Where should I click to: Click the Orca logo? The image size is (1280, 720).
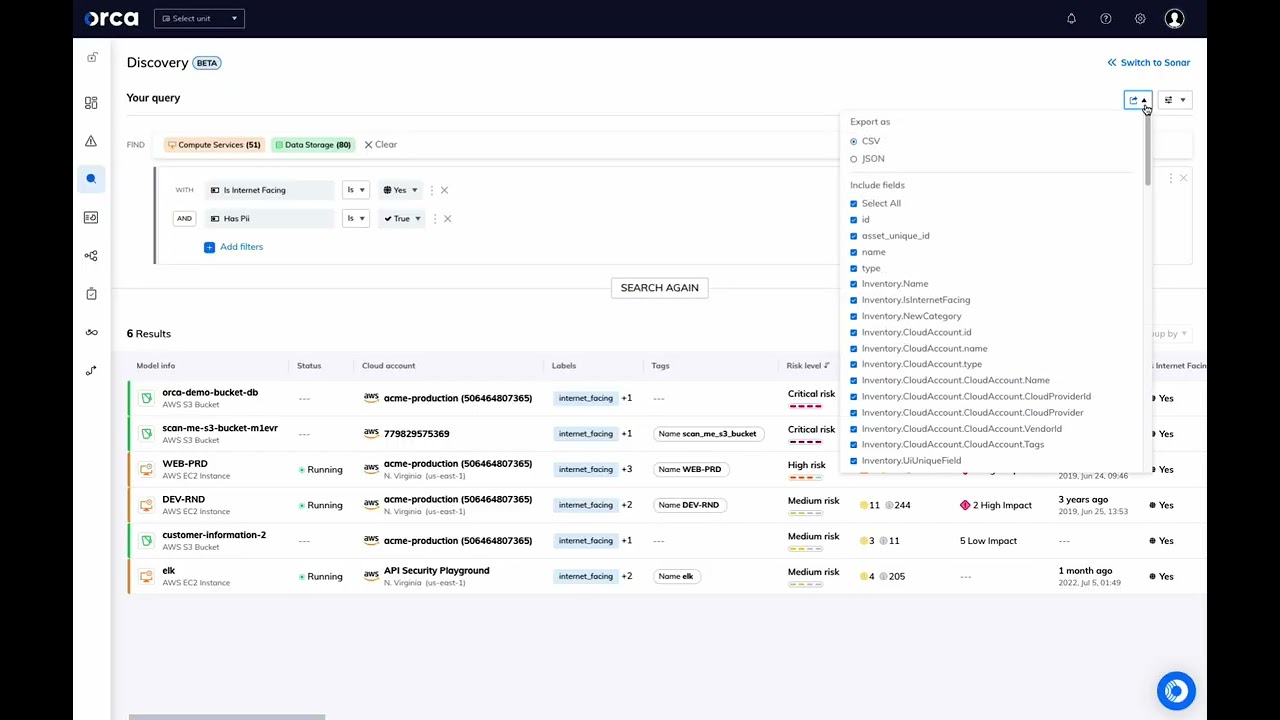click(111, 18)
